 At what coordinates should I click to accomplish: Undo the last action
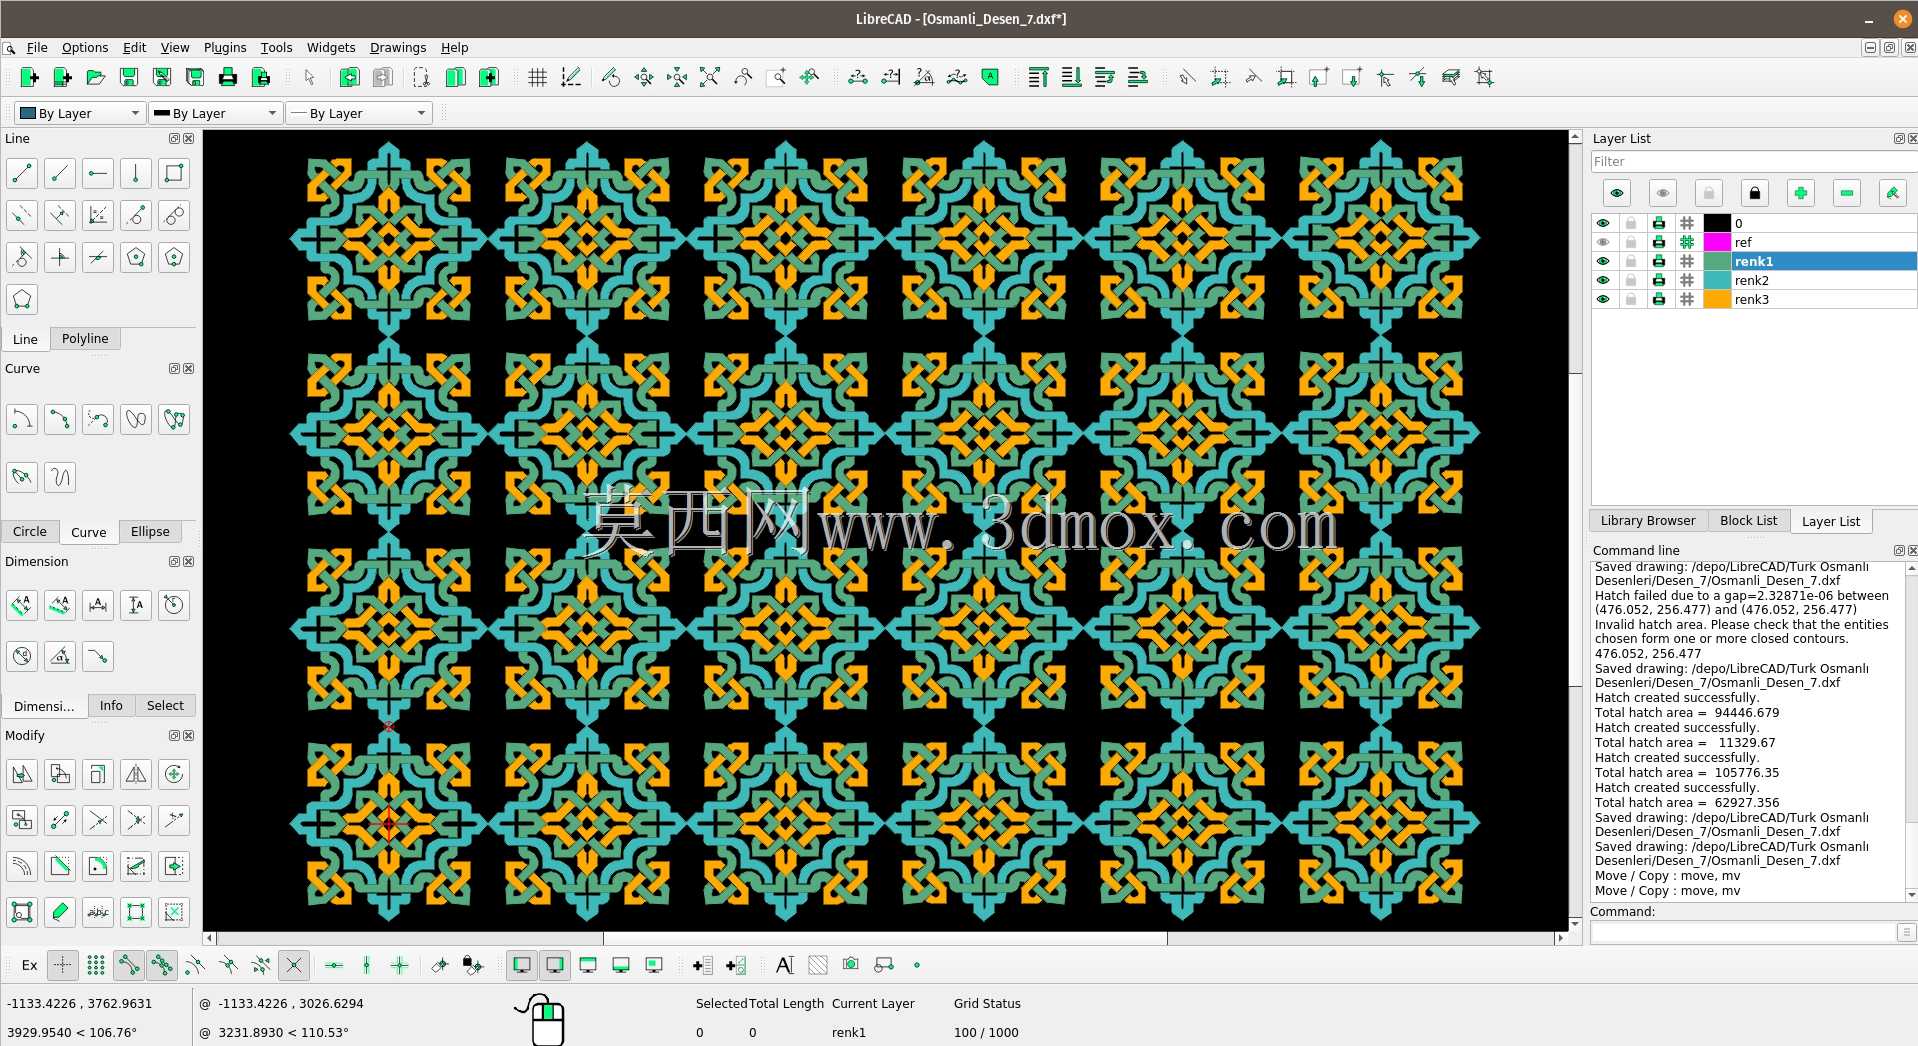point(349,77)
